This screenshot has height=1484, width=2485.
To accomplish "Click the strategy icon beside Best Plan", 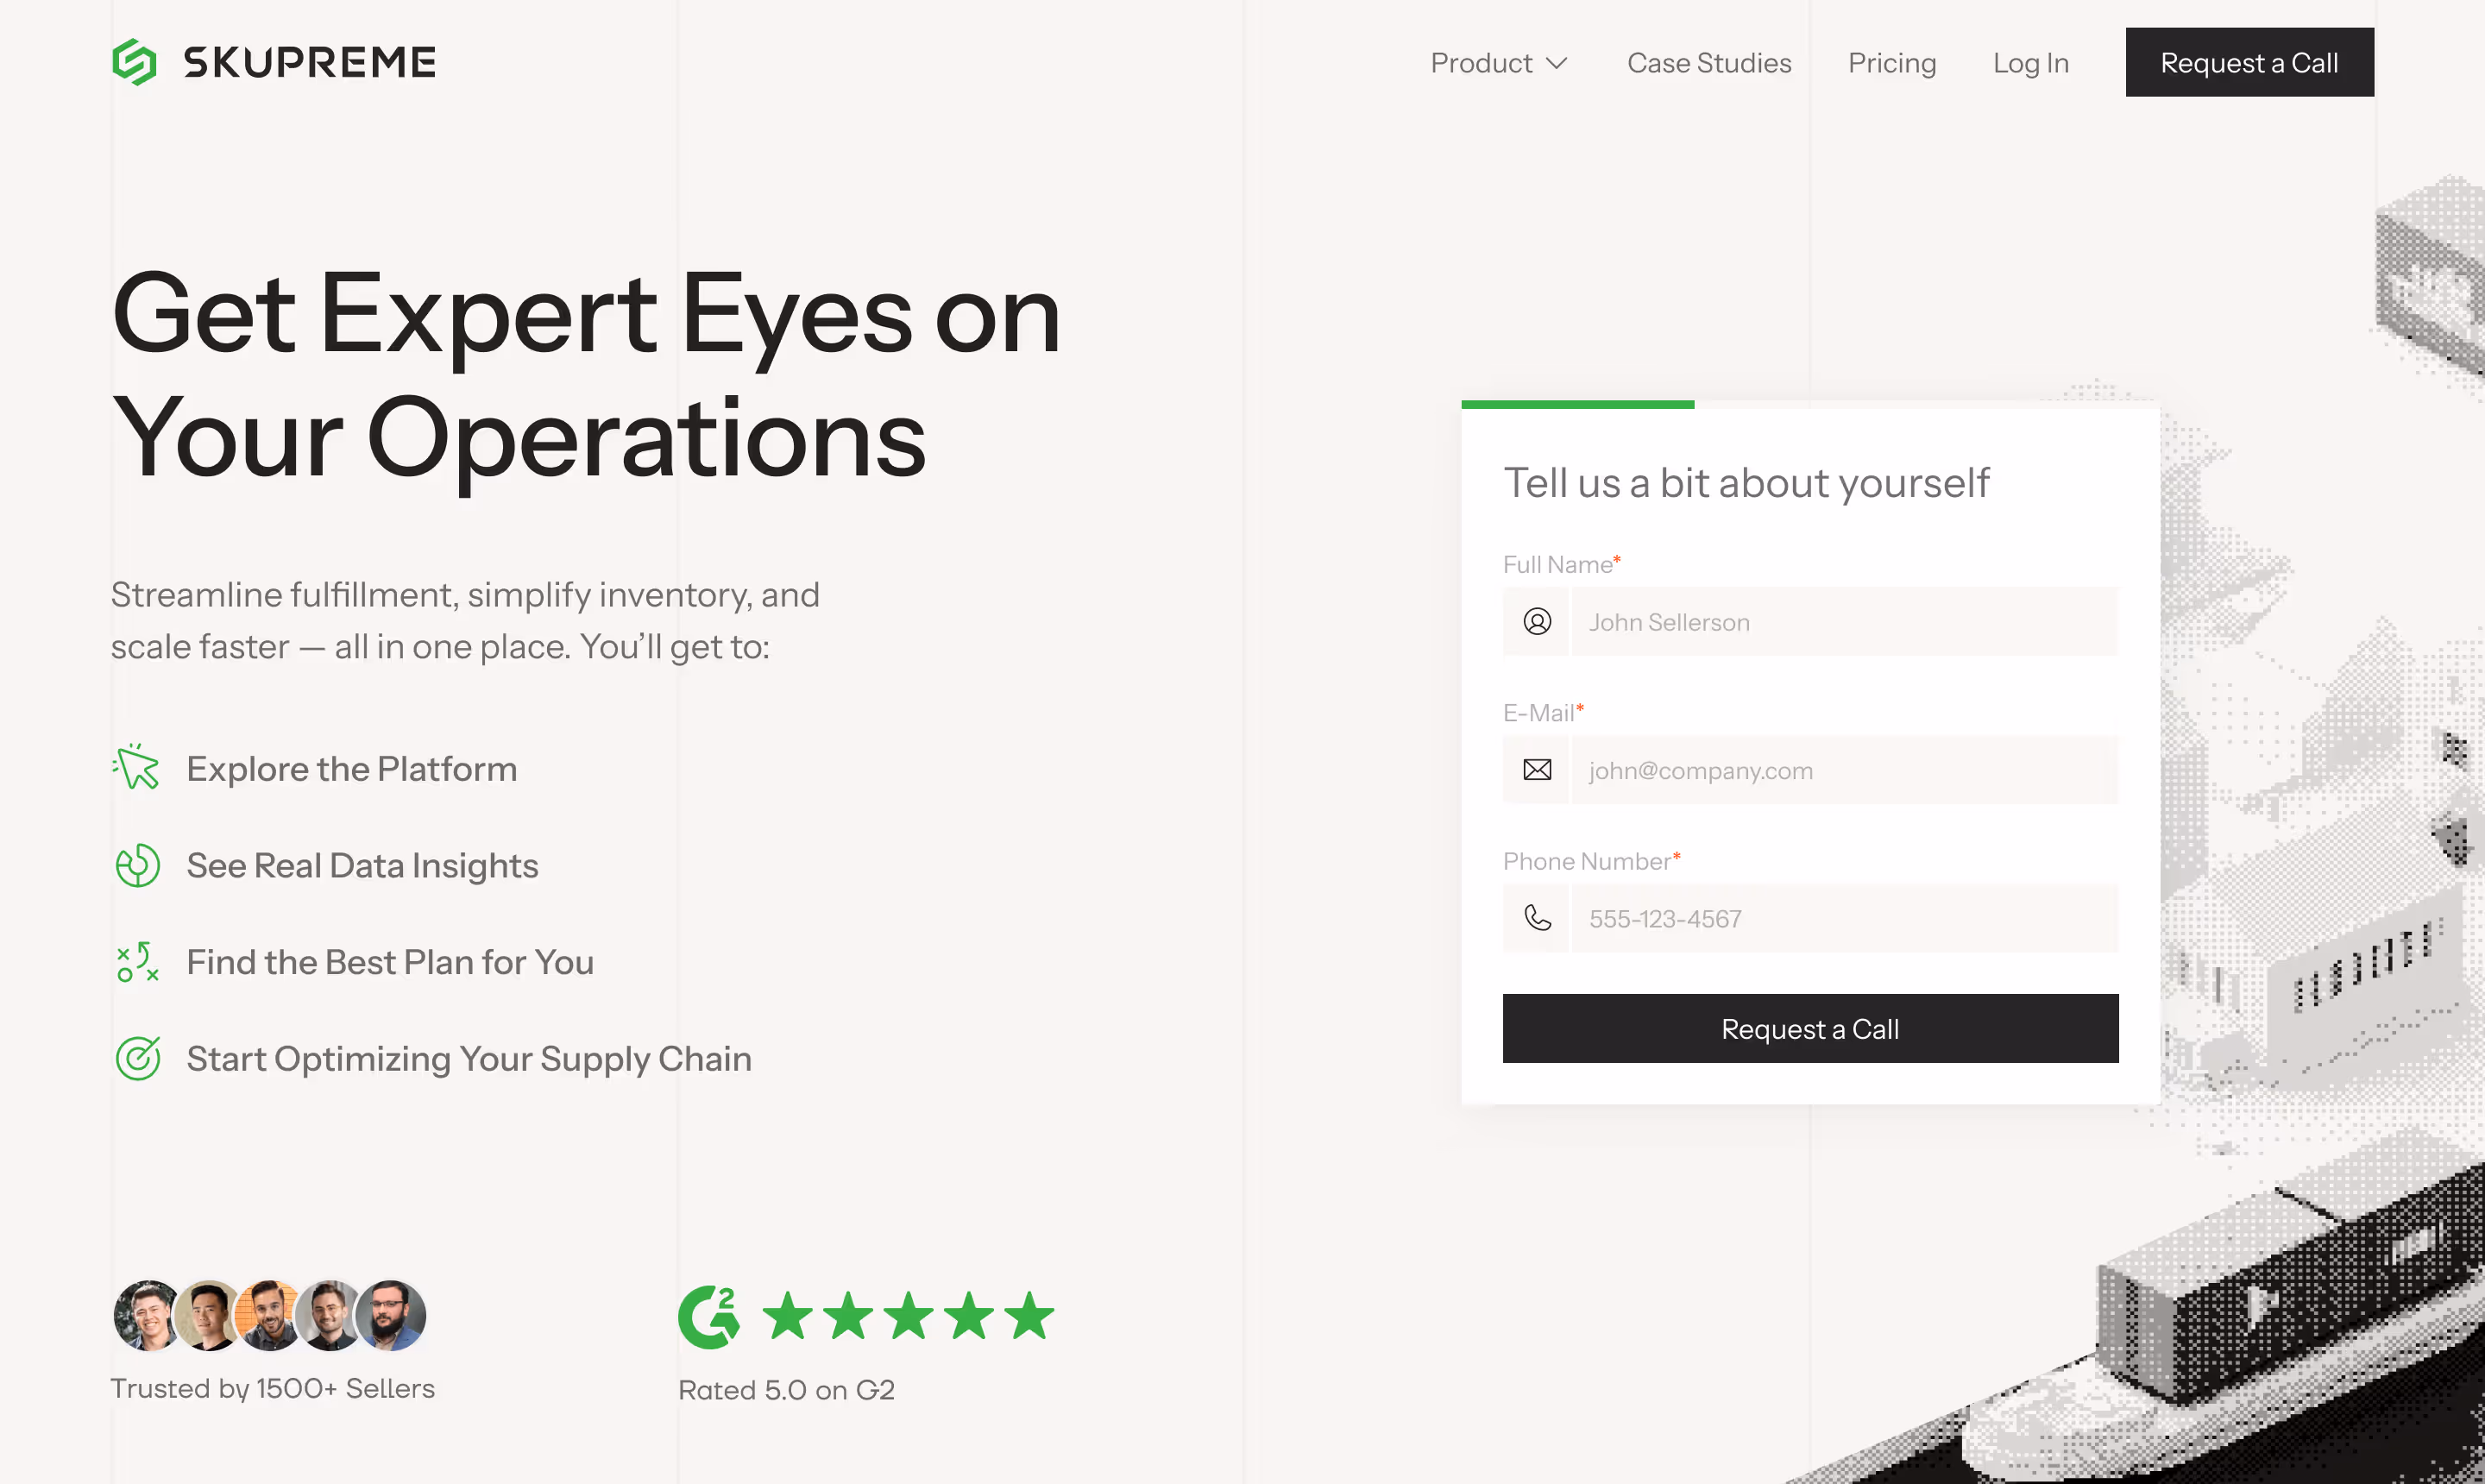I will tap(137, 962).
